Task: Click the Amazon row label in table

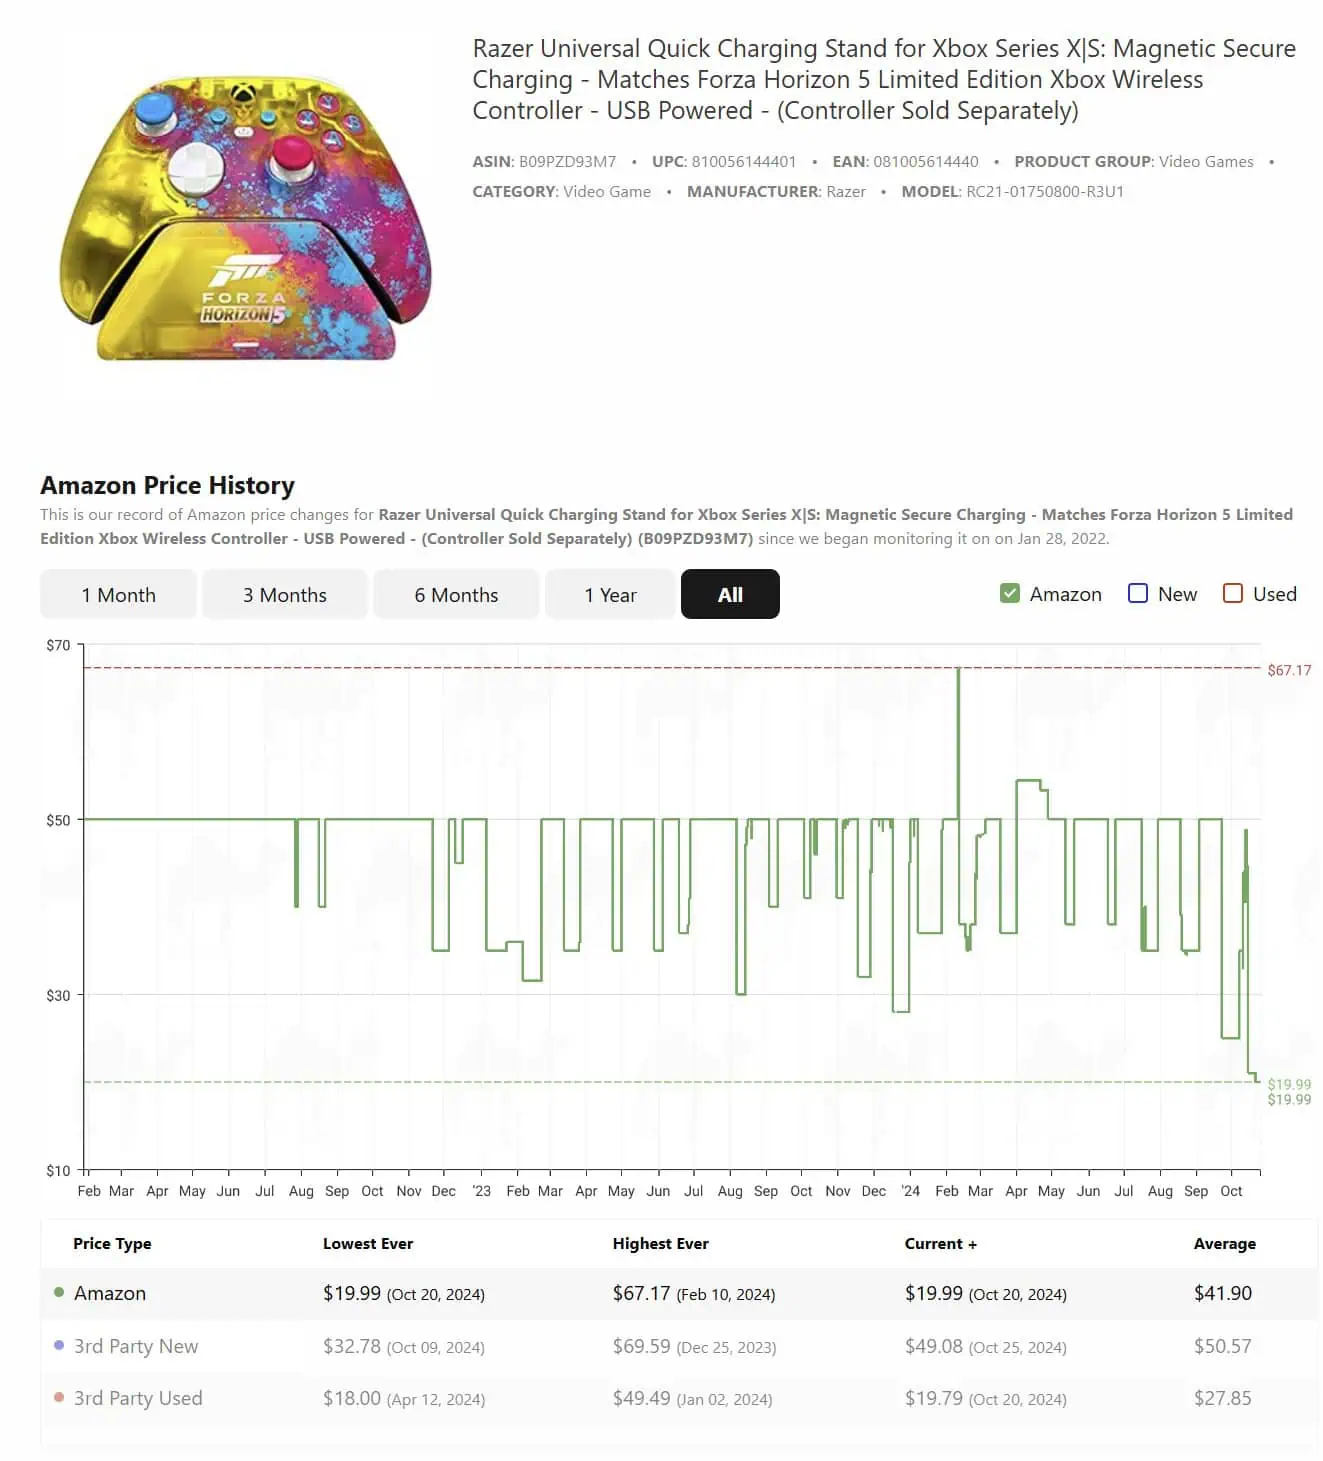Action: 110,1293
